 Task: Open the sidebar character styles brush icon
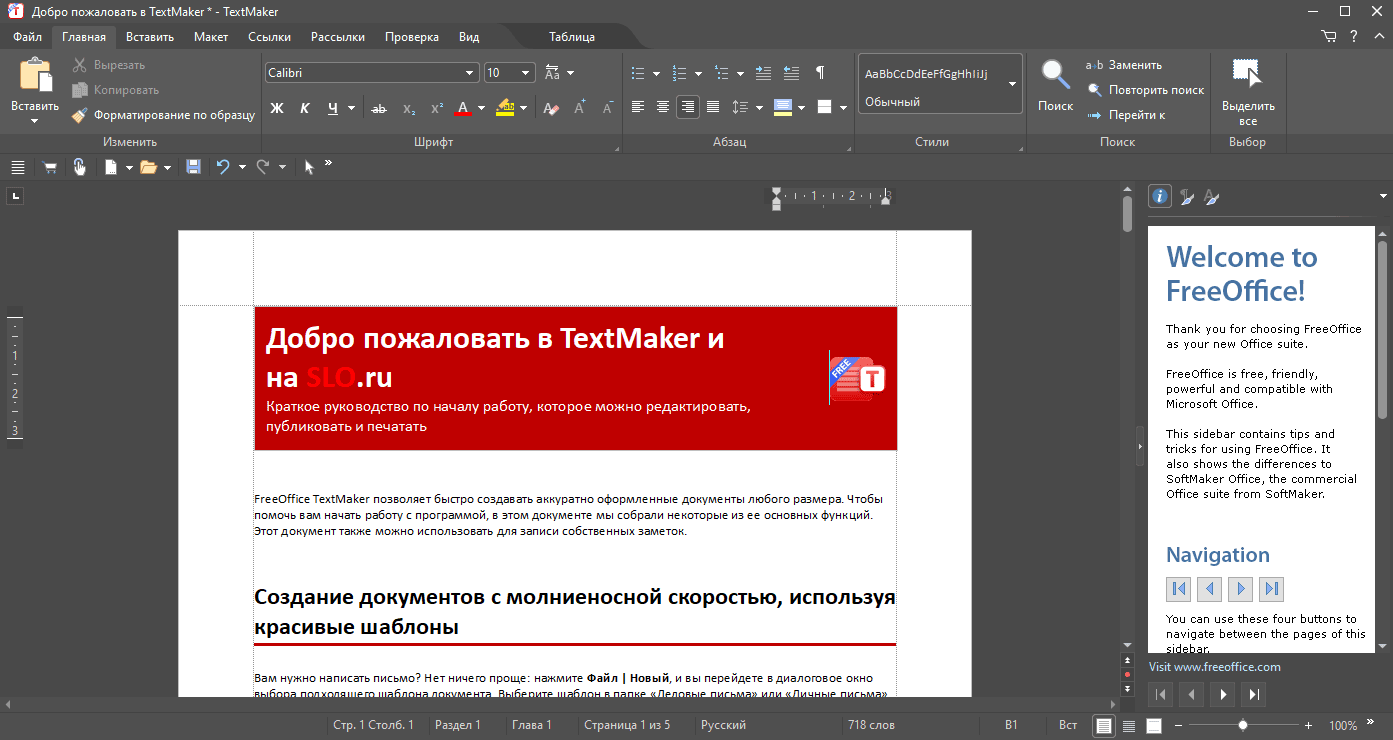[1211, 196]
